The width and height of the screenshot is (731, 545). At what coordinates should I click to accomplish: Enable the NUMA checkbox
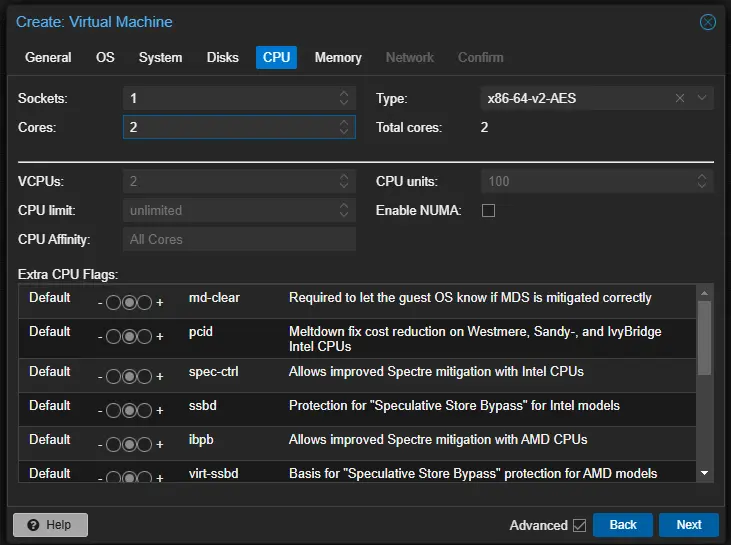[x=489, y=211]
